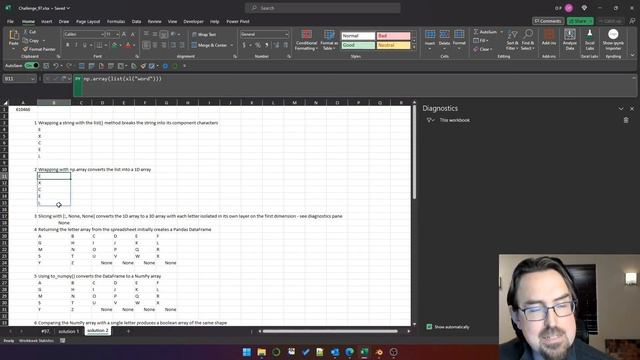Open the Fill dropdown in Editing
The height and width of the screenshot is (360, 640).
[481, 40]
